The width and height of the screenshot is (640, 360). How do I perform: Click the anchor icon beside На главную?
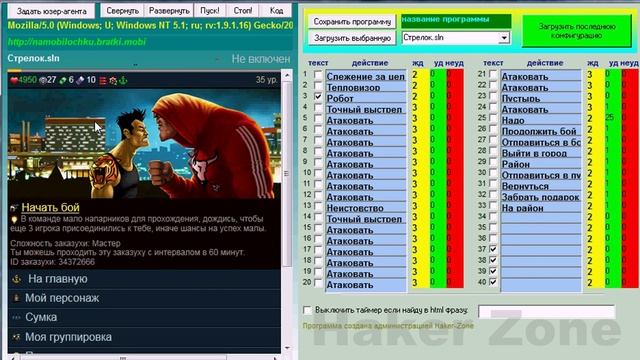click(x=17, y=279)
